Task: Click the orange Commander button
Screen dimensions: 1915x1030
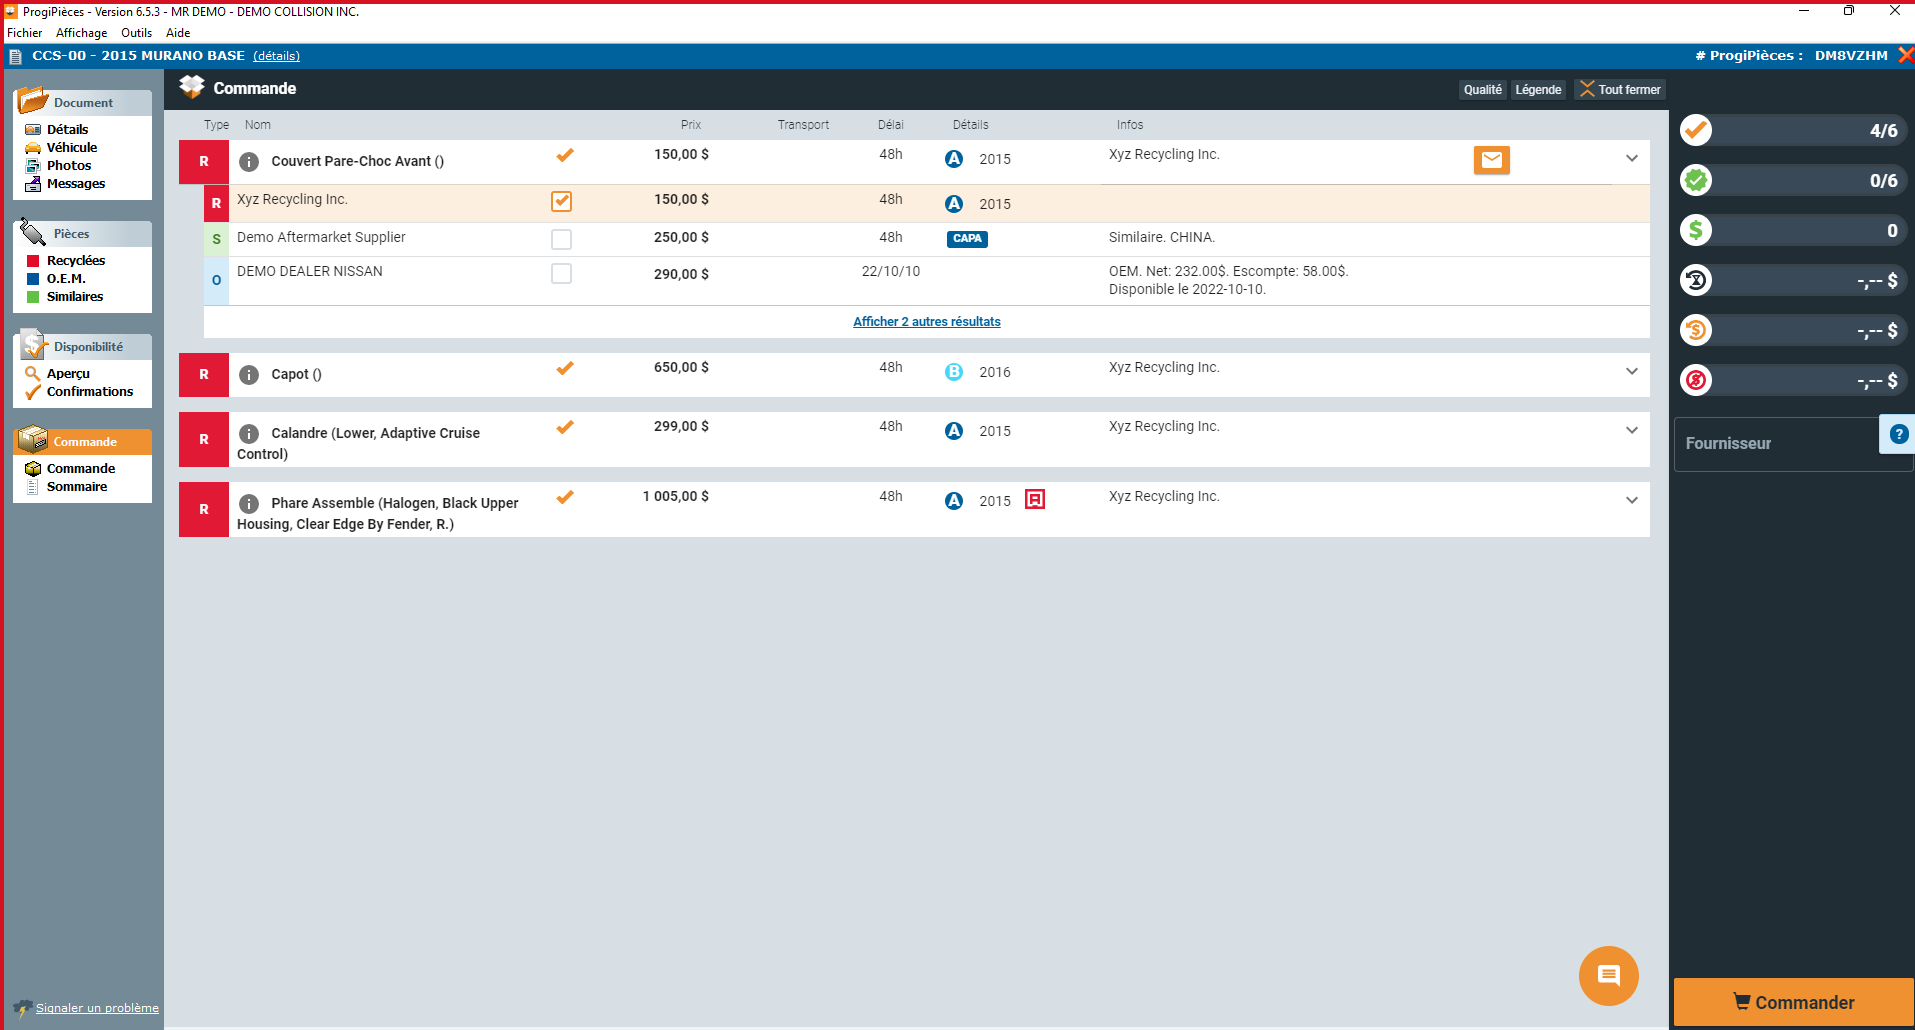Action: [x=1793, y=1002]
